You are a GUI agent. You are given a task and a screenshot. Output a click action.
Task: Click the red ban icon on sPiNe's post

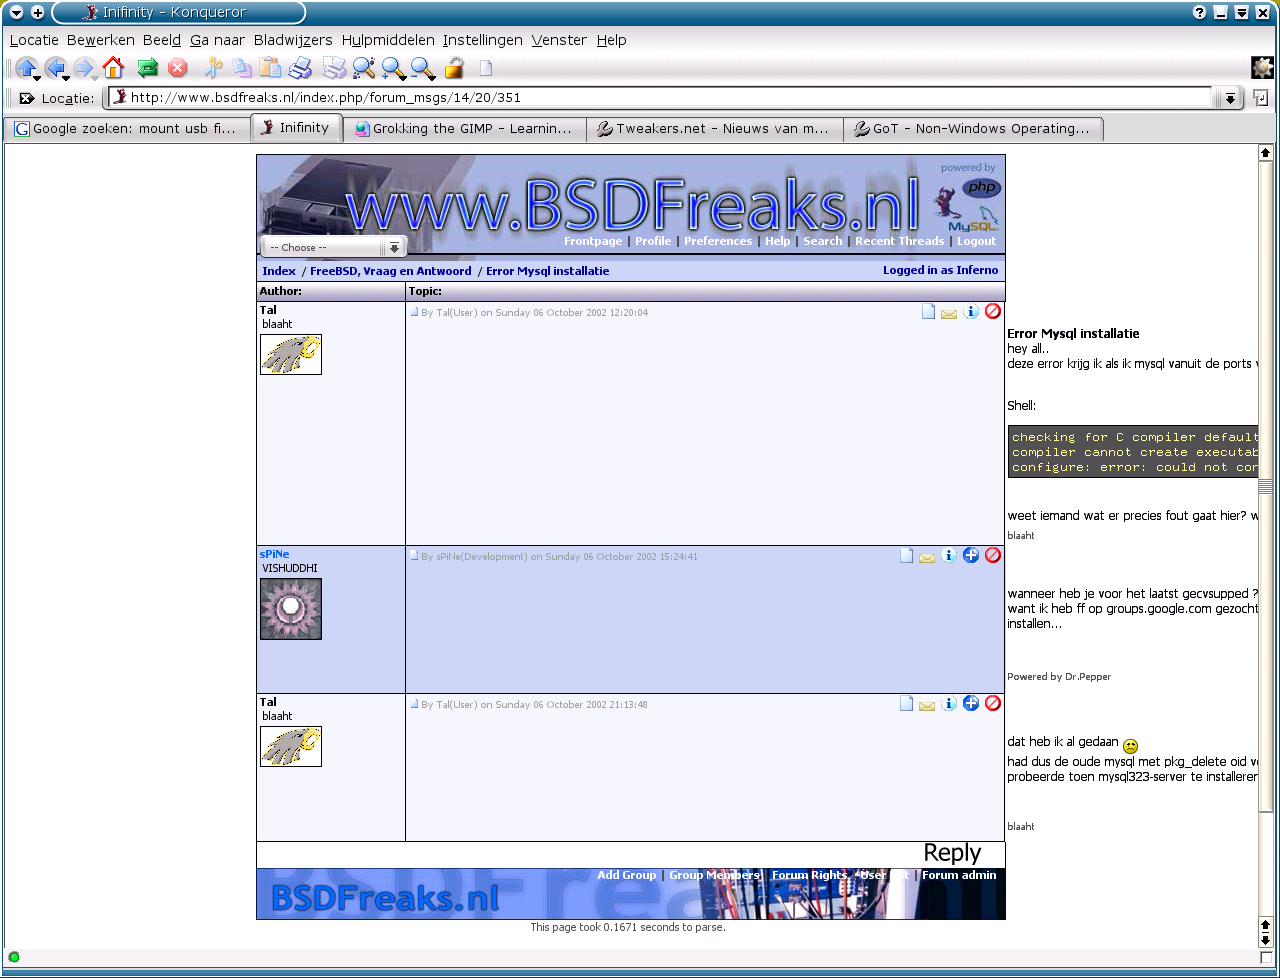pyautogui.click(x=993, y=555)
